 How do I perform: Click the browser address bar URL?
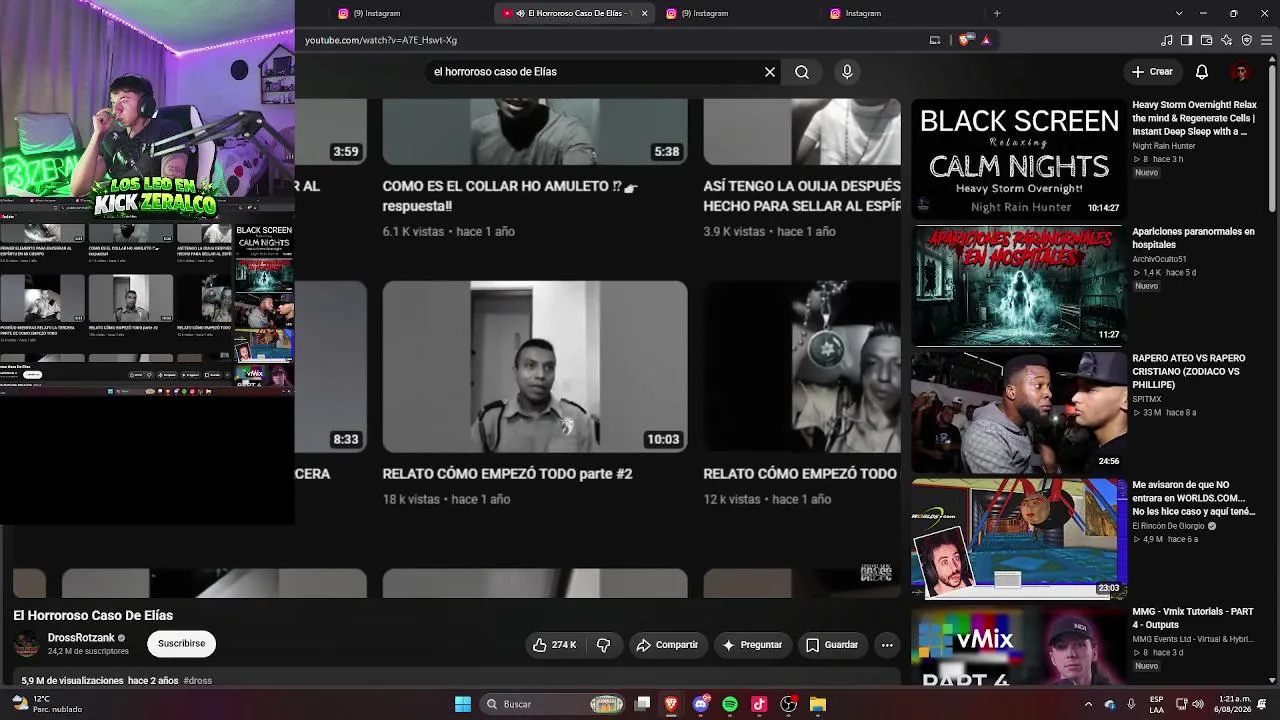[x=381, y=40]
